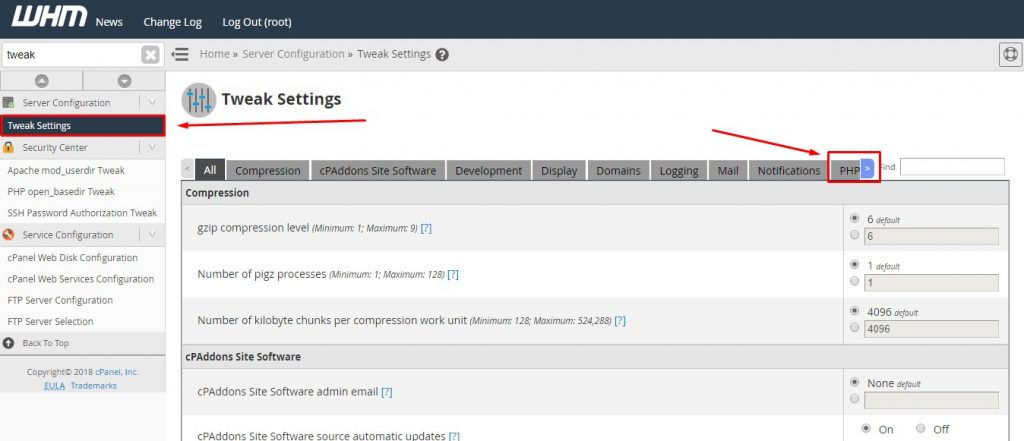Image resolution: width=1024 pixels, height=441 pixels.
Task: Open the Trademarks link
Action: point(93,386)
